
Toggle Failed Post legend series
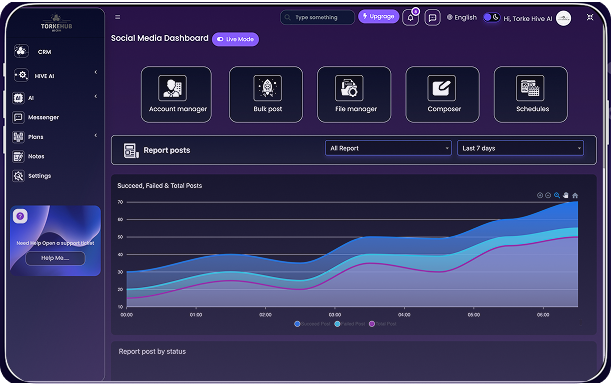(350, 324)
